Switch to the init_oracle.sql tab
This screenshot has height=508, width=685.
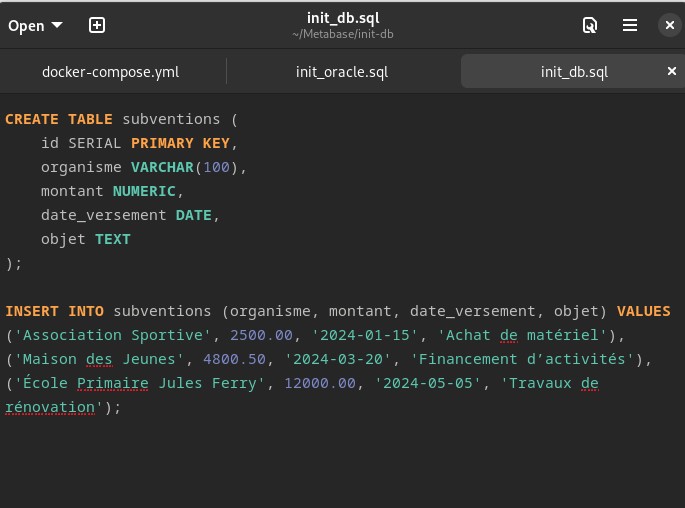coord(342,72)
